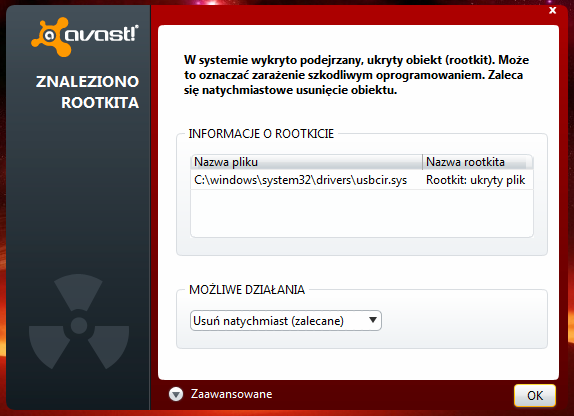This screenshot has width=574, height=416.
Task: Confirm with the OK button
Action: [x=535, y=395]
